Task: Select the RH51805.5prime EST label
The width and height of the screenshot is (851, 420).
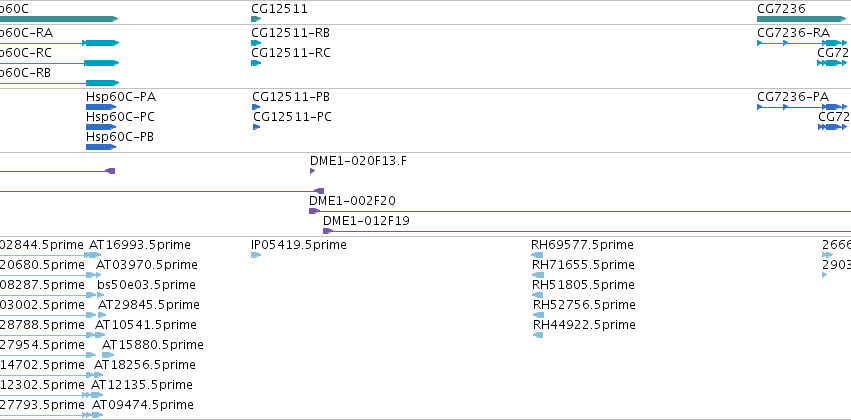Action: point(583,285)
